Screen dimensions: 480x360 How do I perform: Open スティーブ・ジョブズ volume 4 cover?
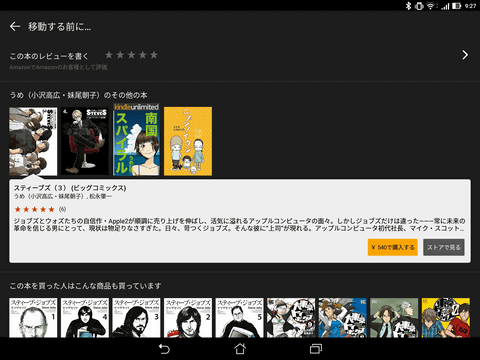85,318
